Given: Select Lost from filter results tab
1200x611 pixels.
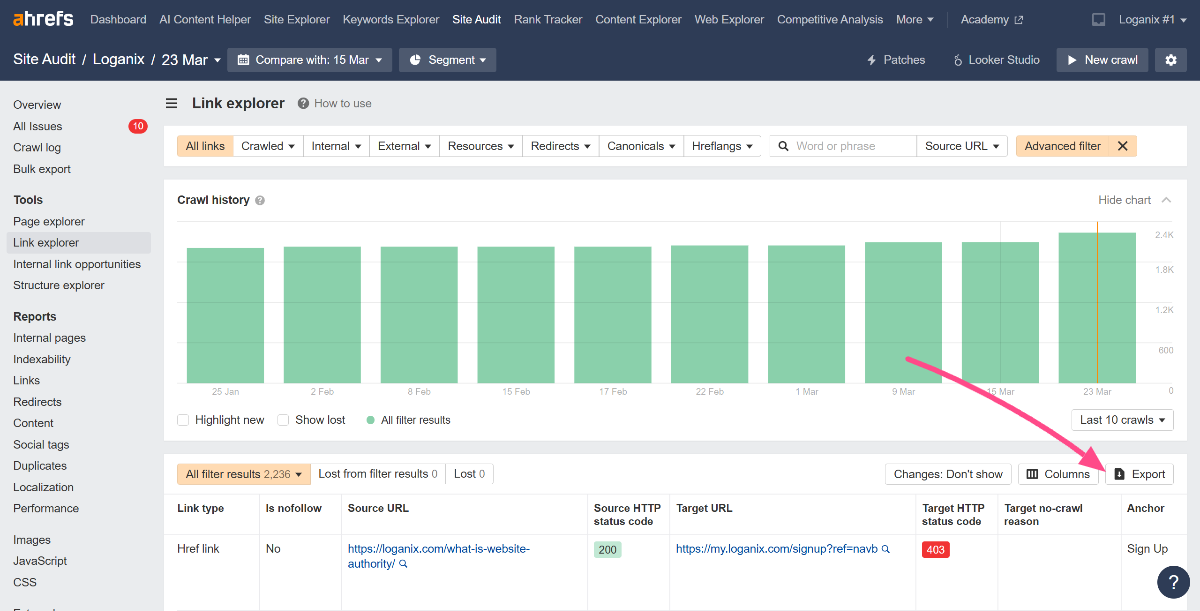Looking at the screenshot, I should [378, 474].
